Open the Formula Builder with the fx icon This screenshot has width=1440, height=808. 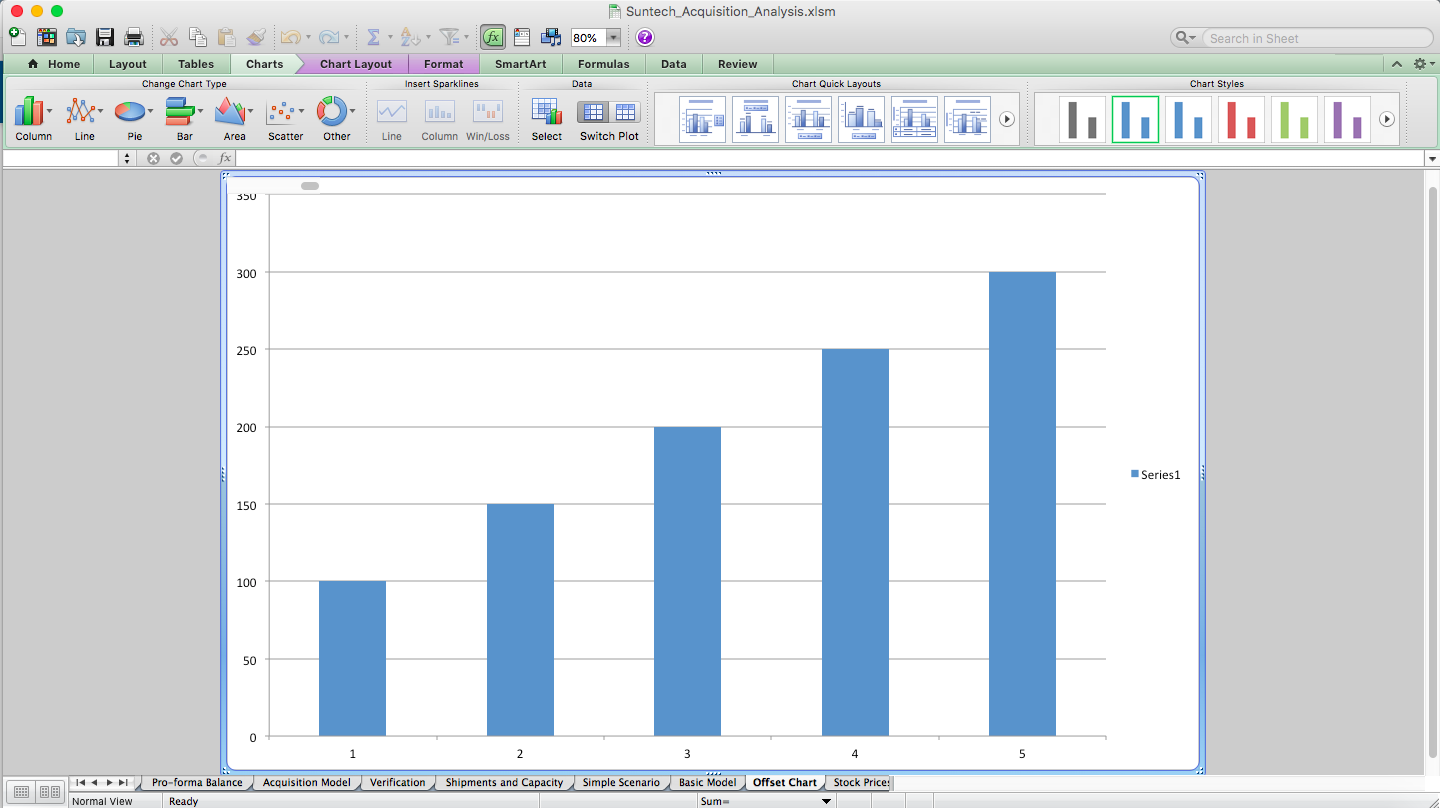[x=492, y=37]
